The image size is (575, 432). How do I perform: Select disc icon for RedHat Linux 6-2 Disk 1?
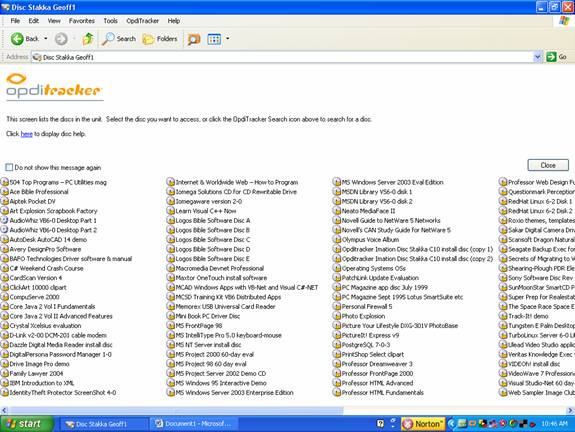503,201
